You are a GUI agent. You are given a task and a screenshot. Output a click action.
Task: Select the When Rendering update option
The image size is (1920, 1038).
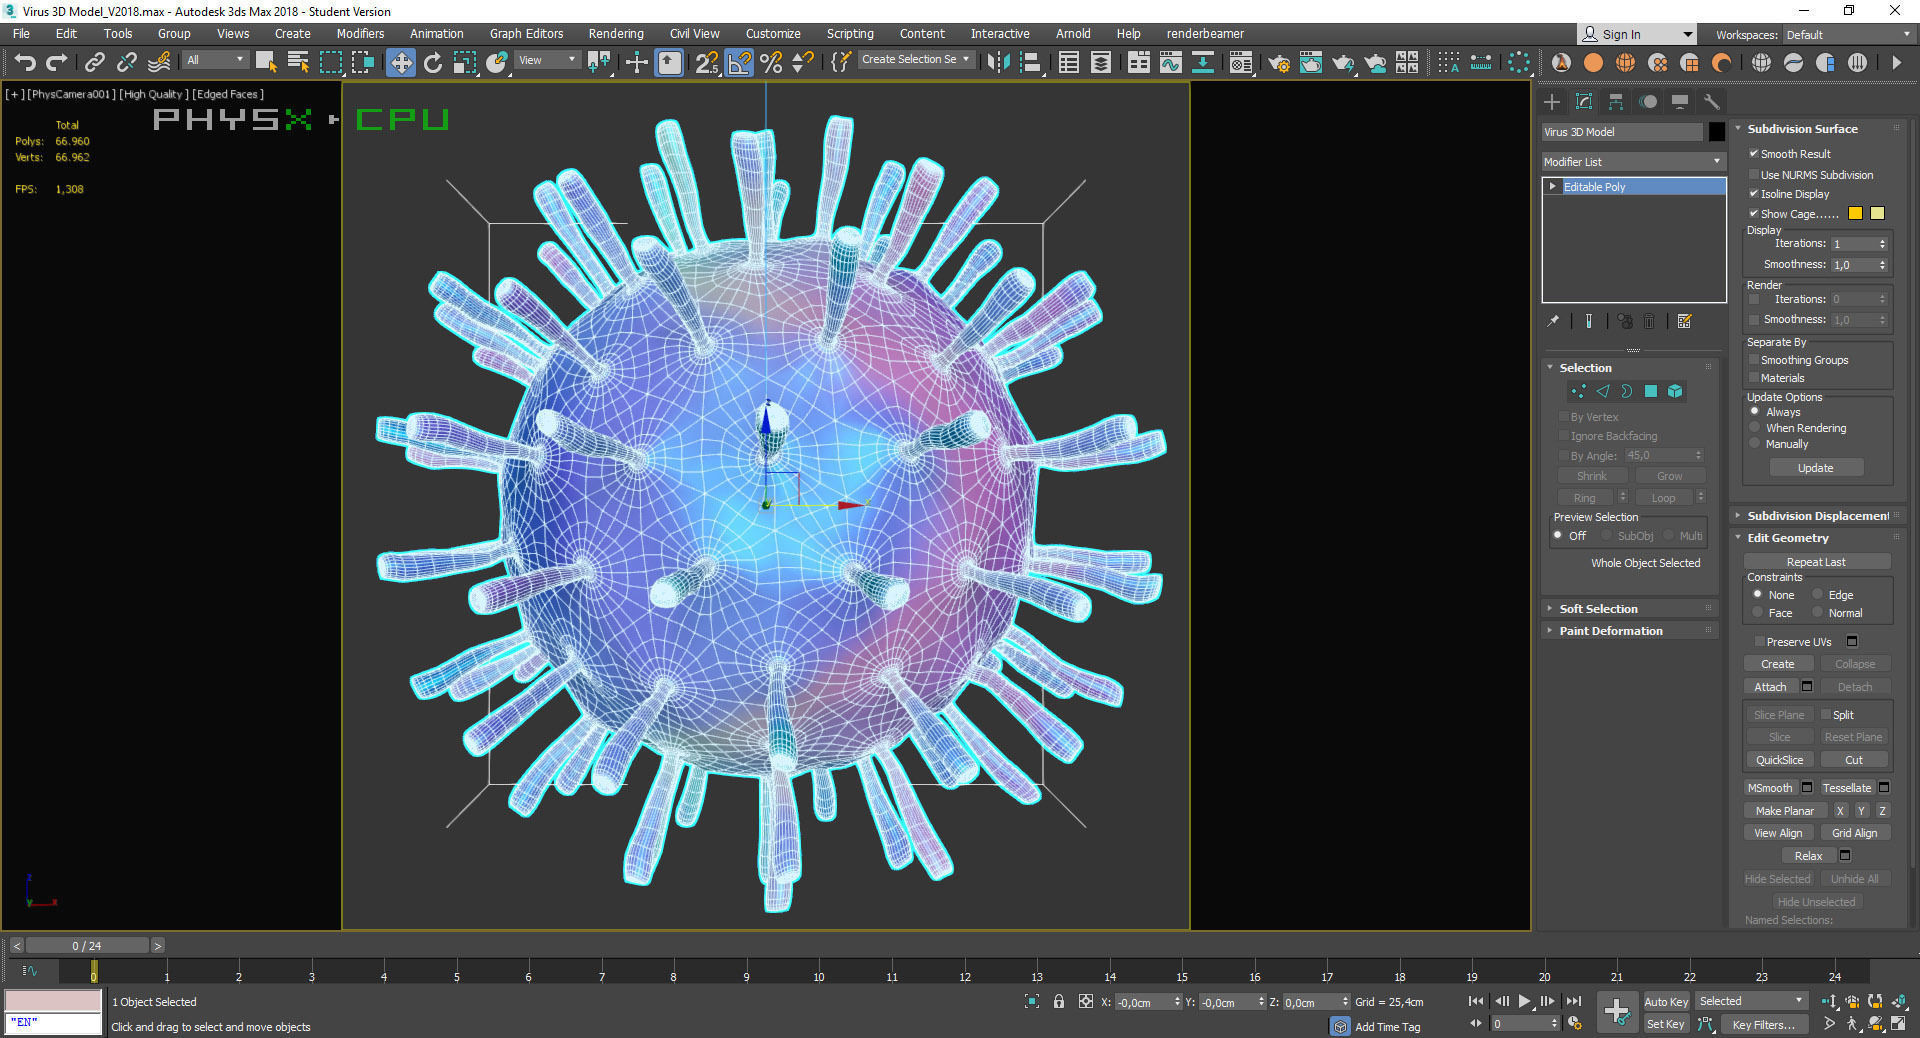click(x=1755, y=428)
